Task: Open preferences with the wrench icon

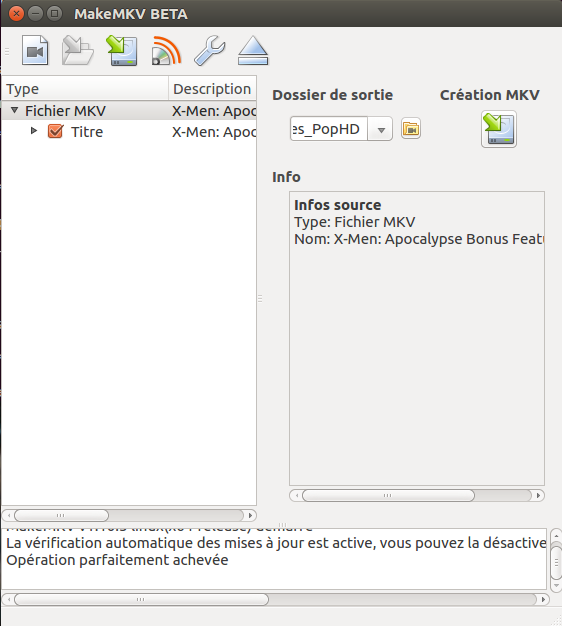Action: pos(210,50)
